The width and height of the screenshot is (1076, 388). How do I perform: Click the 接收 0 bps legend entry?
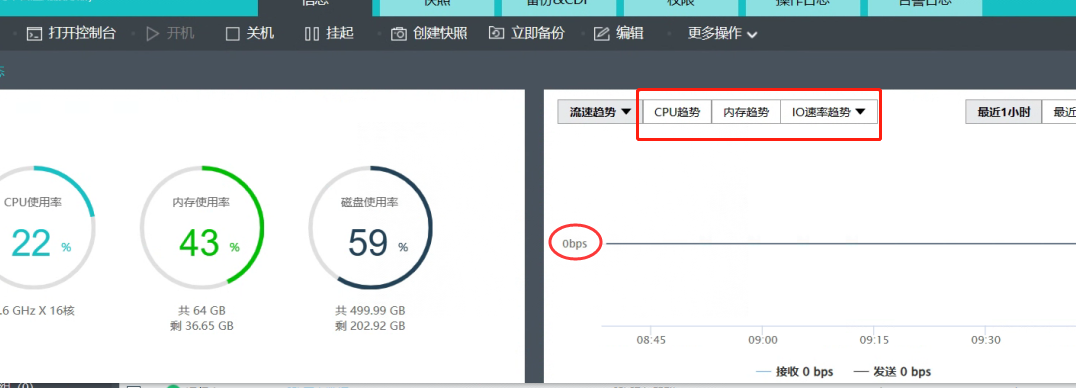tap(794, 372)
